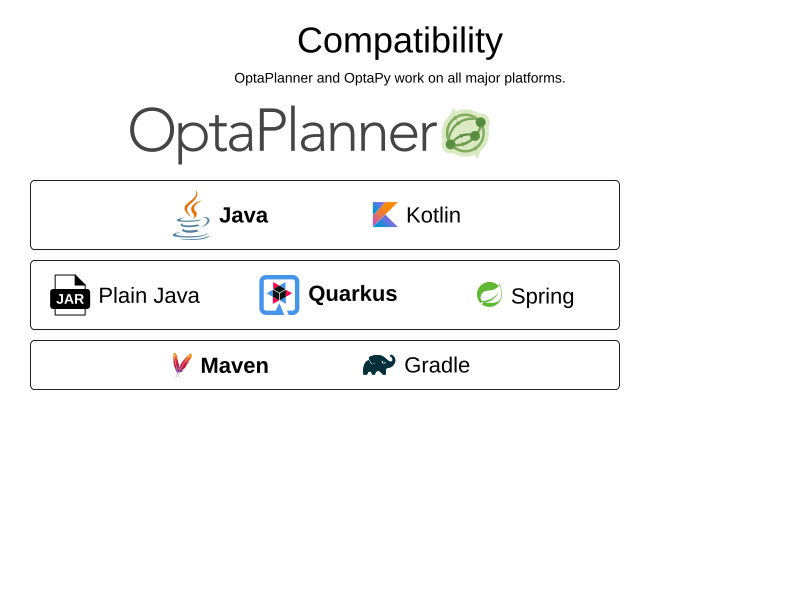Open the Plain Java label

point(149,295)
